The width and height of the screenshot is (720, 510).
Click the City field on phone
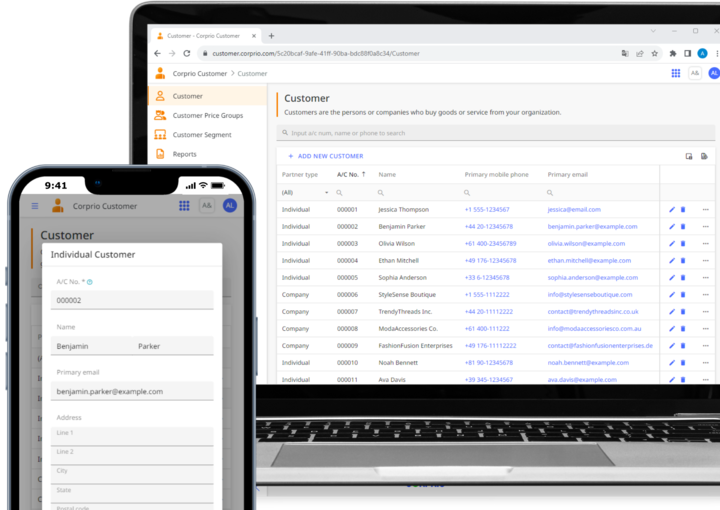coord(132,474)
